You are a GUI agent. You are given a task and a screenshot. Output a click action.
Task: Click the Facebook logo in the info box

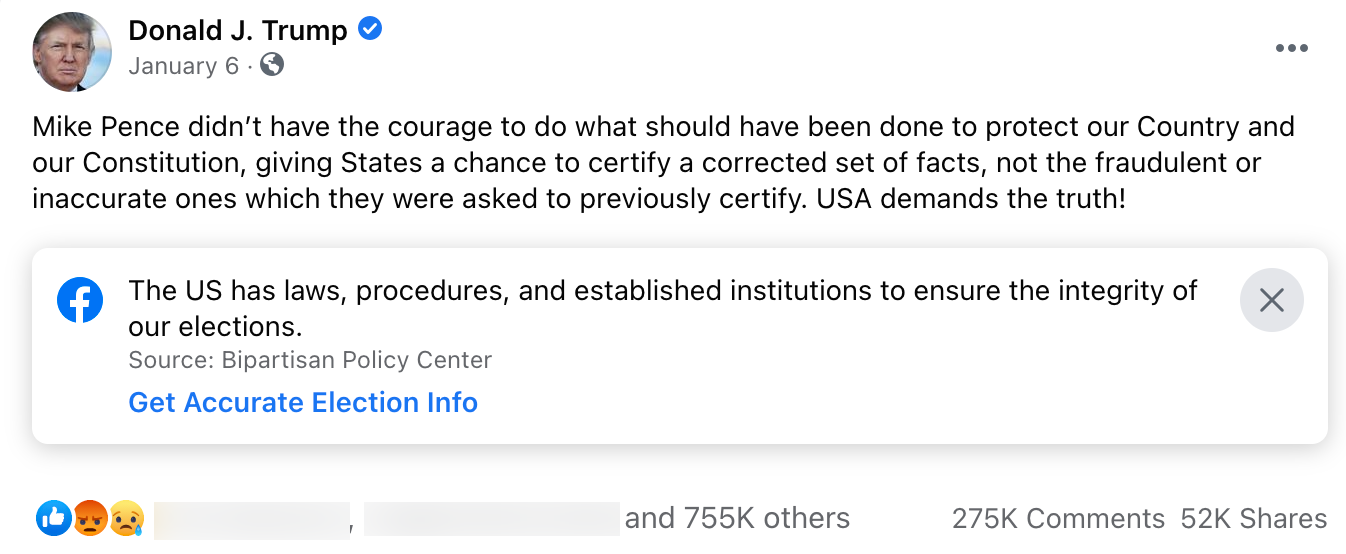click(80, 300)
